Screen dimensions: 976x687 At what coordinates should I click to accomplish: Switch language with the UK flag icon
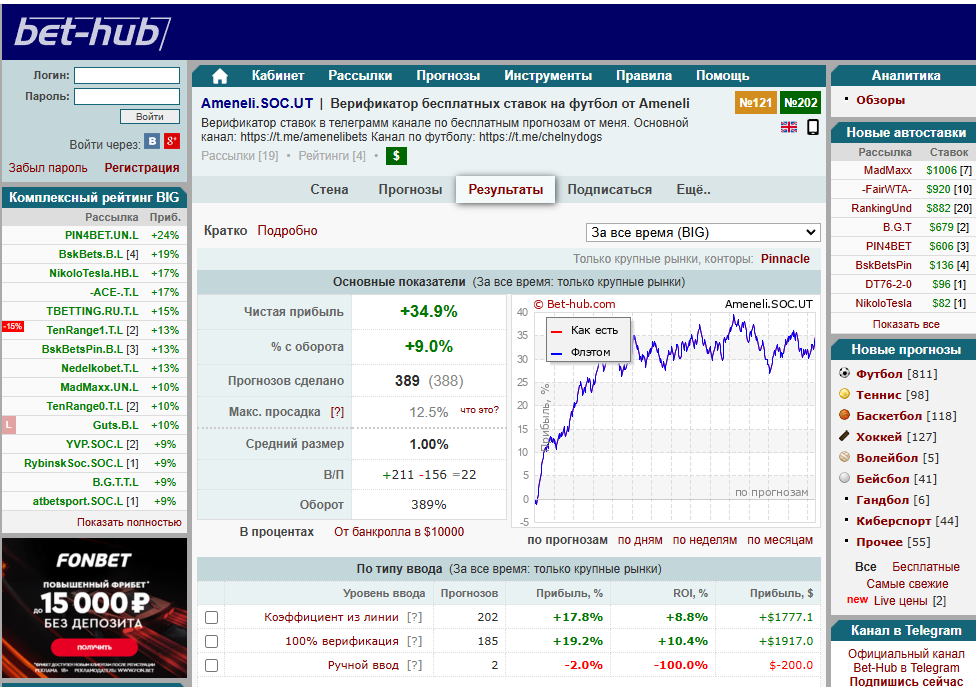(789, 127)
